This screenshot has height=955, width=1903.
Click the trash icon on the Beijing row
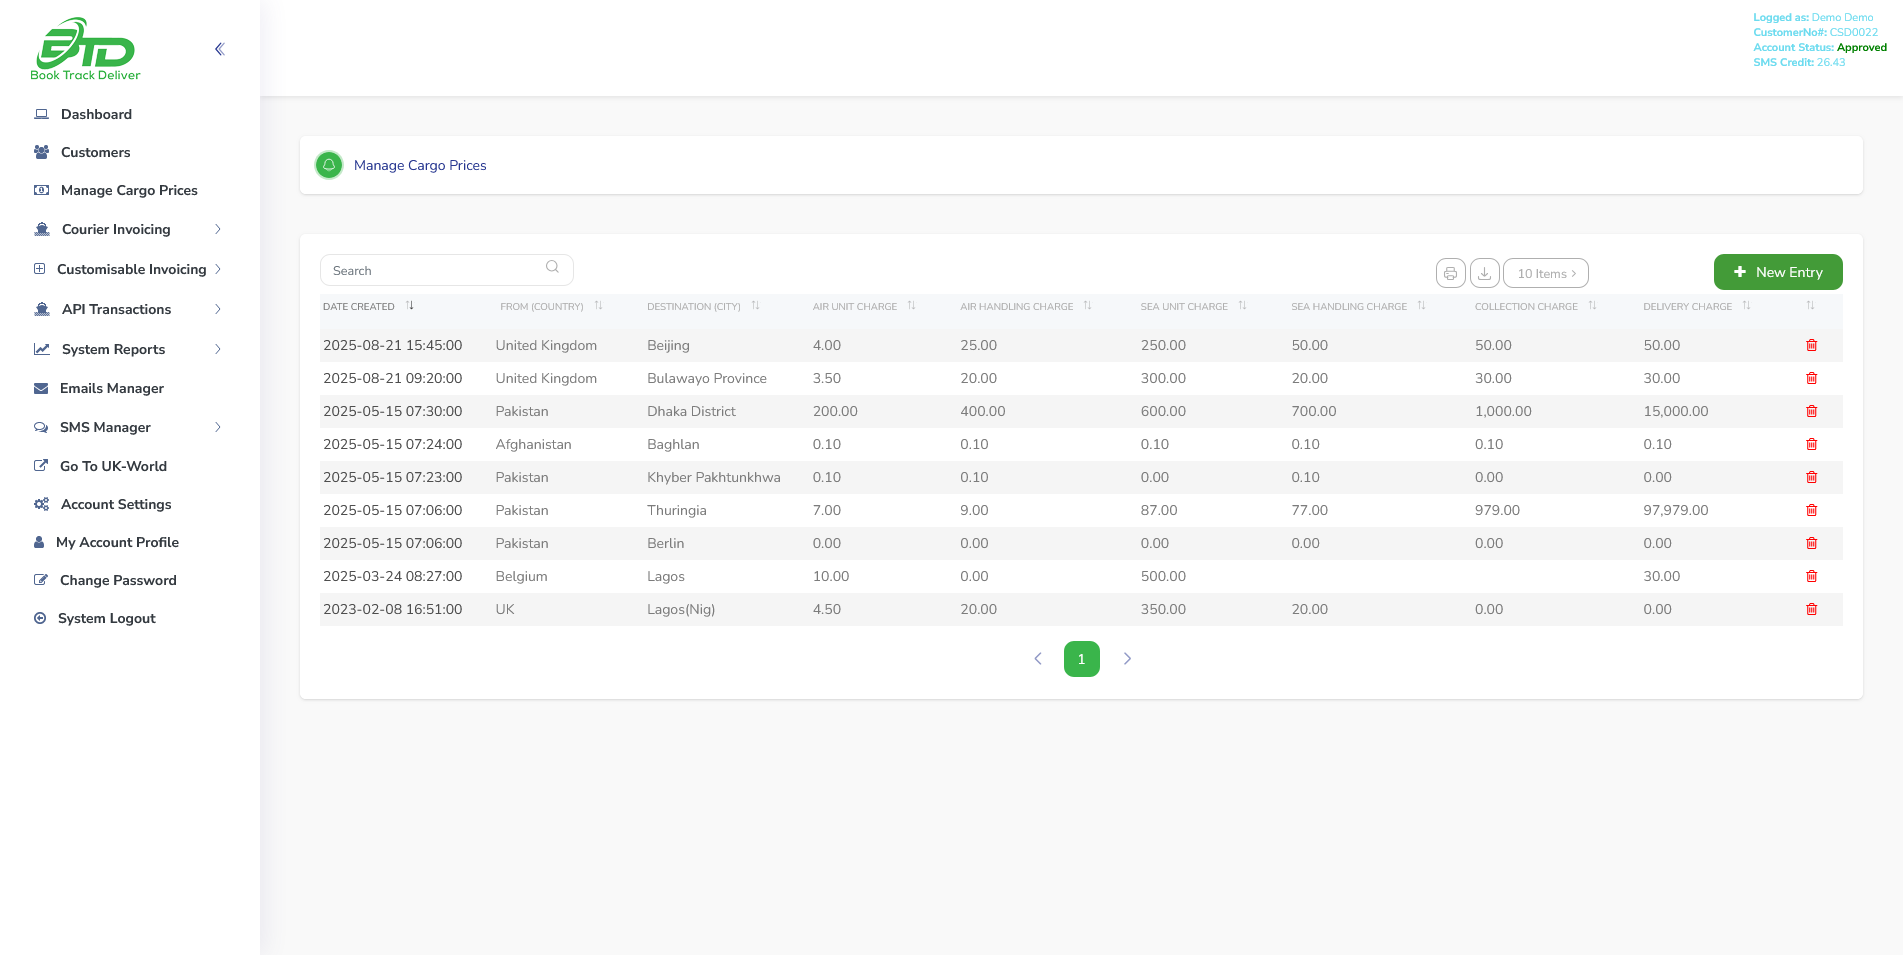click(1812, 345)
